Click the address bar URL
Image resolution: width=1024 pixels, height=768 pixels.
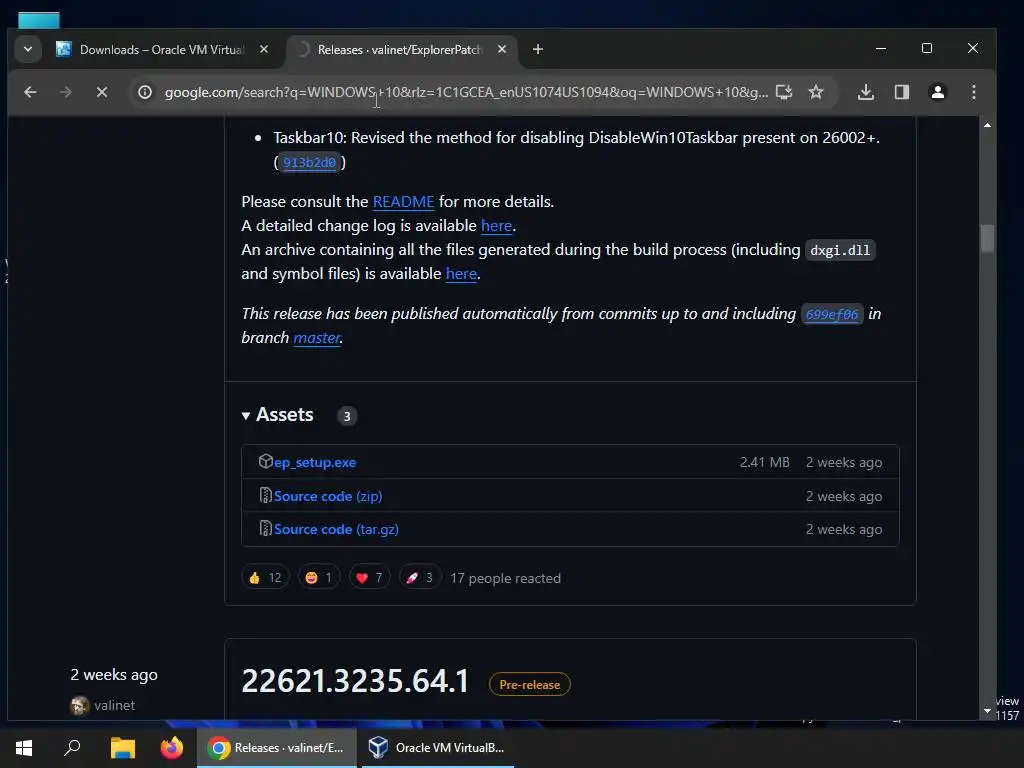click(466, 92)
